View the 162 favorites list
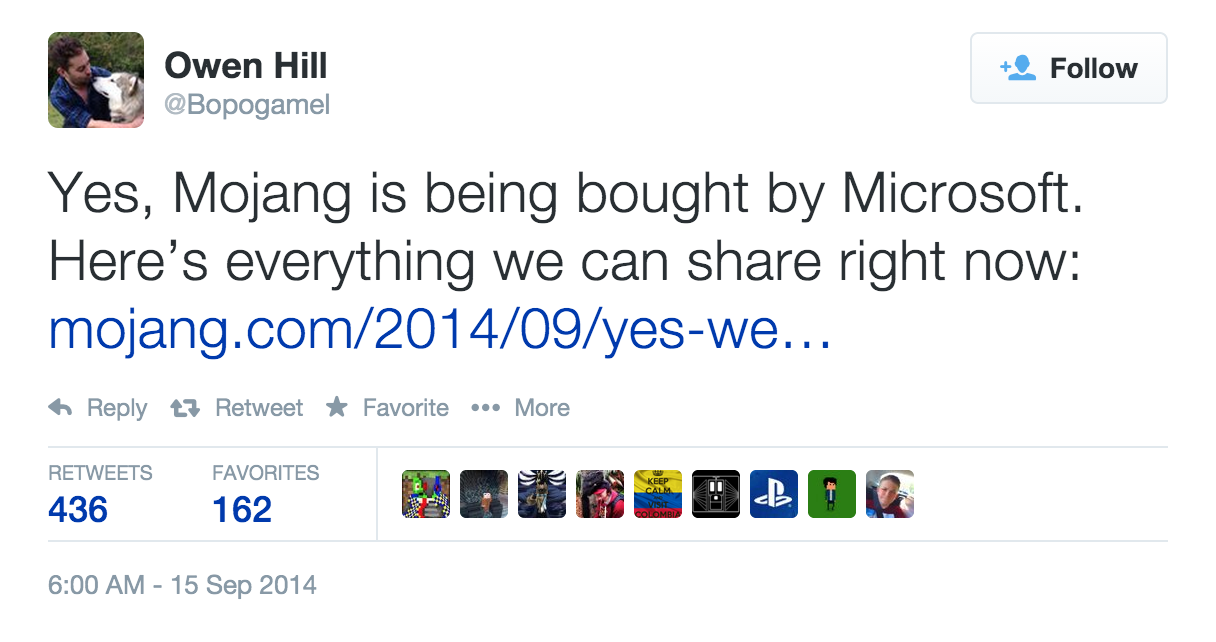The height and width of the screenshot is (642, 1216). [242, 510]
